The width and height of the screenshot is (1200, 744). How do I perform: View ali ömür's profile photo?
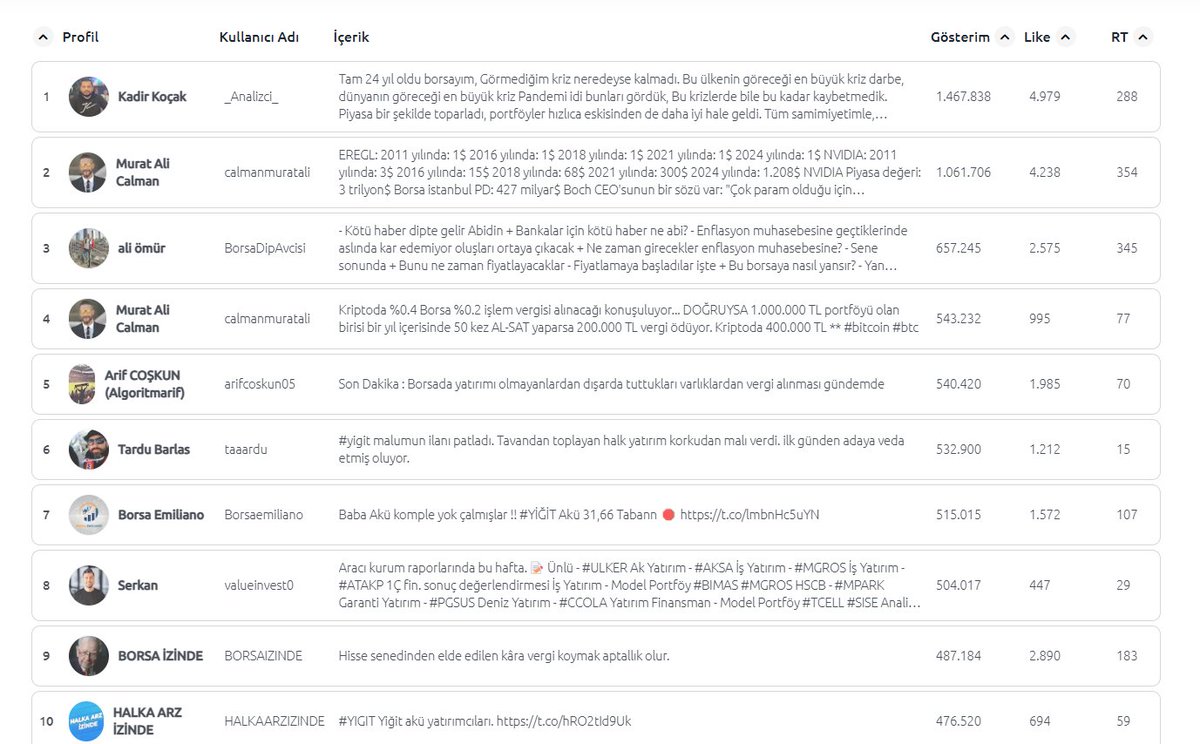click(89, 247)
